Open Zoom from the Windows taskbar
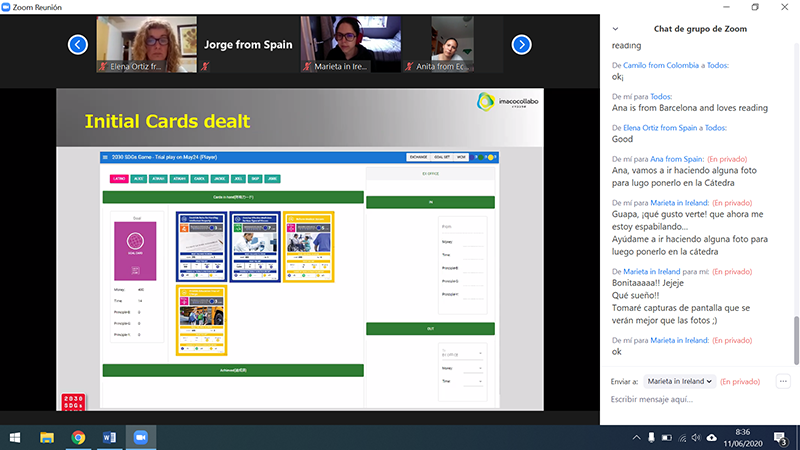Screen dimensions: 800x450 (139, 437)
